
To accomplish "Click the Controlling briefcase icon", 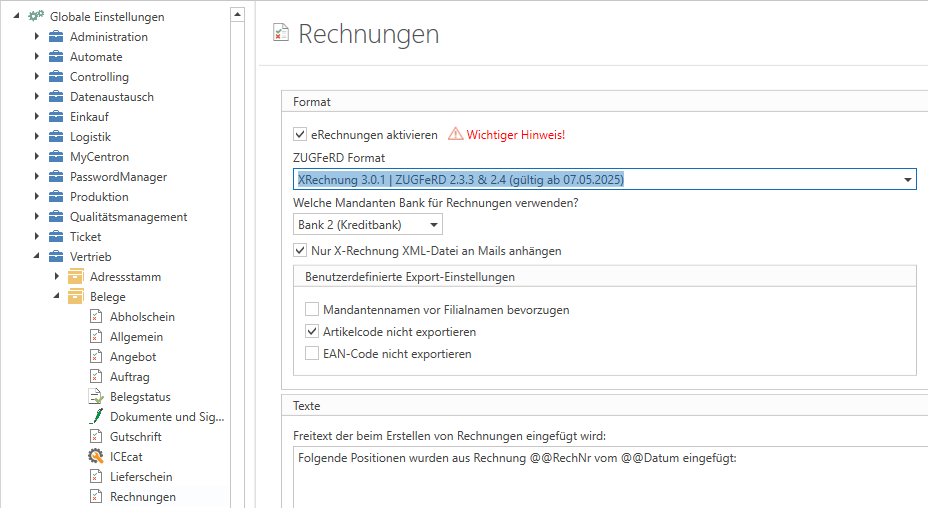I will 56,77.
